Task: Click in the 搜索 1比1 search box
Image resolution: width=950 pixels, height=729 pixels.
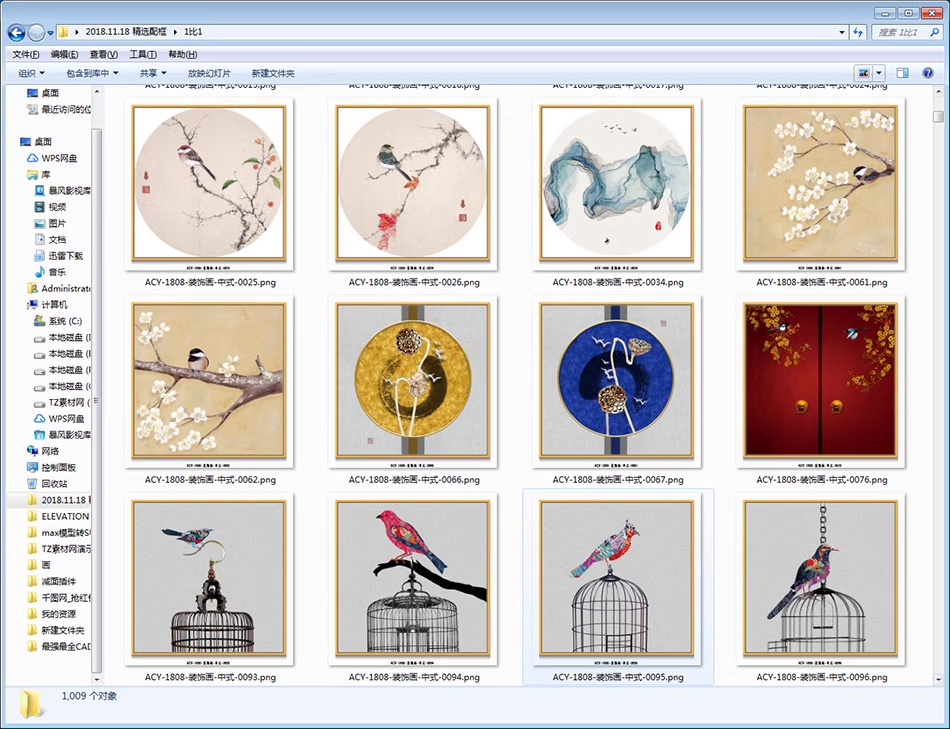Action: coord(900,32)
